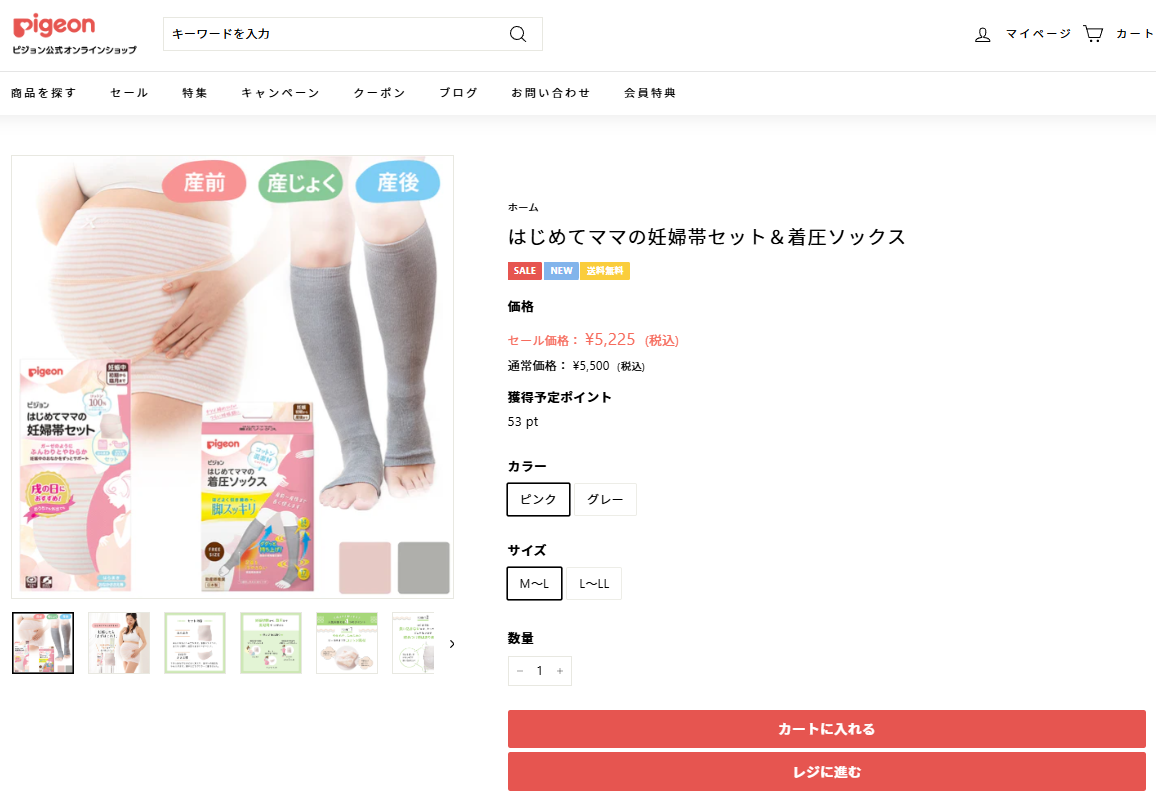Open the shopping cart icon
Screen dimensions: 1156x795
(1093, 33)
